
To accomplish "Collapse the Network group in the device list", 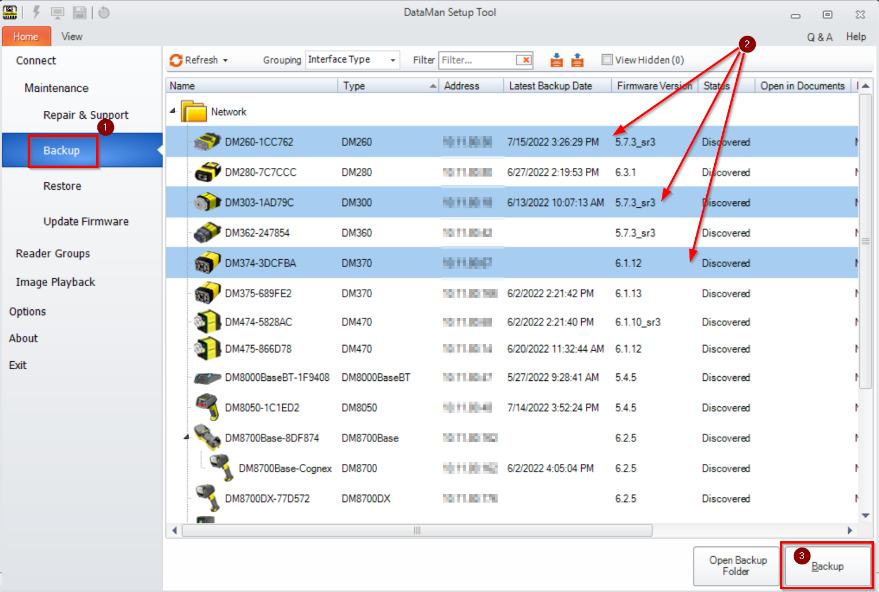I will point(174,111).
